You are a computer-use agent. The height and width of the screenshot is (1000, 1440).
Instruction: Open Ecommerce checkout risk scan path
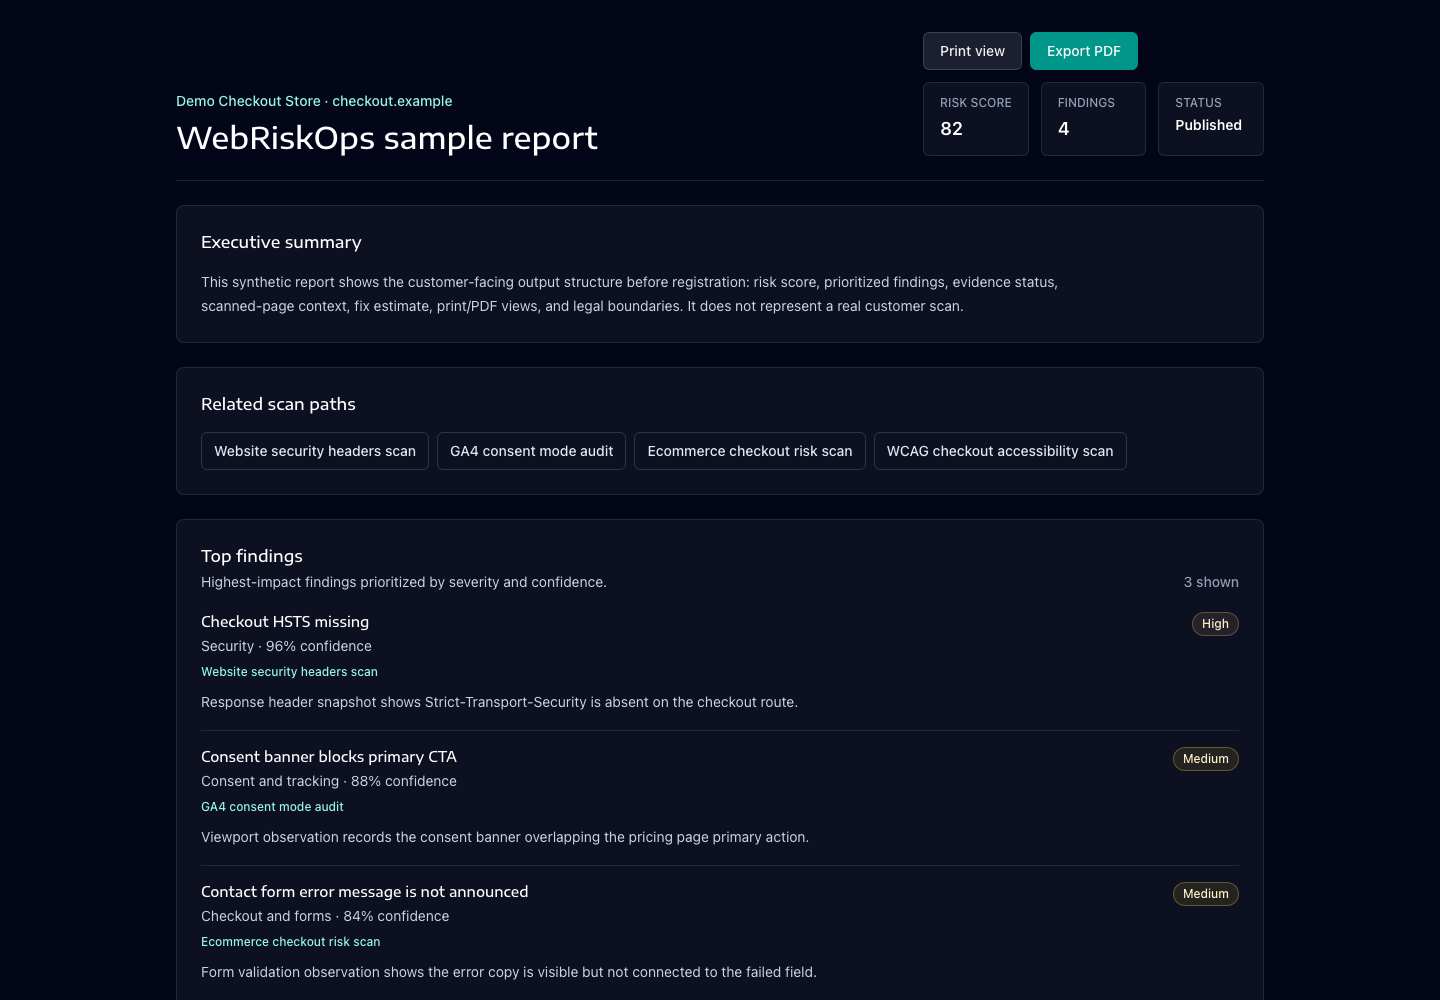(x=750, y=451)
